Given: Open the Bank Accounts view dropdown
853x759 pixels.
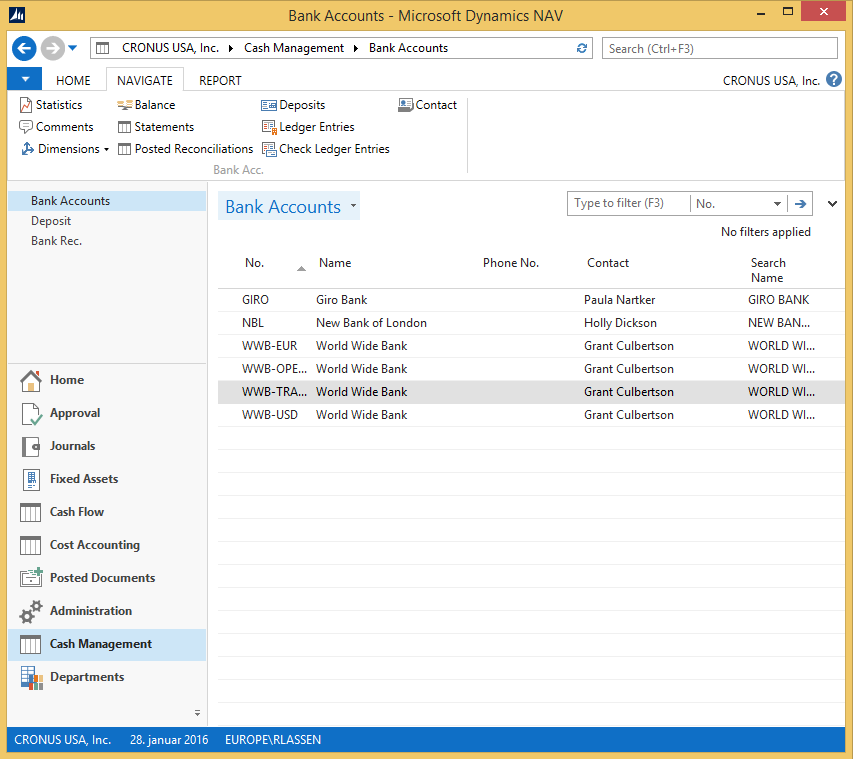Looking at the screenshot, I should tap(353, 207).
